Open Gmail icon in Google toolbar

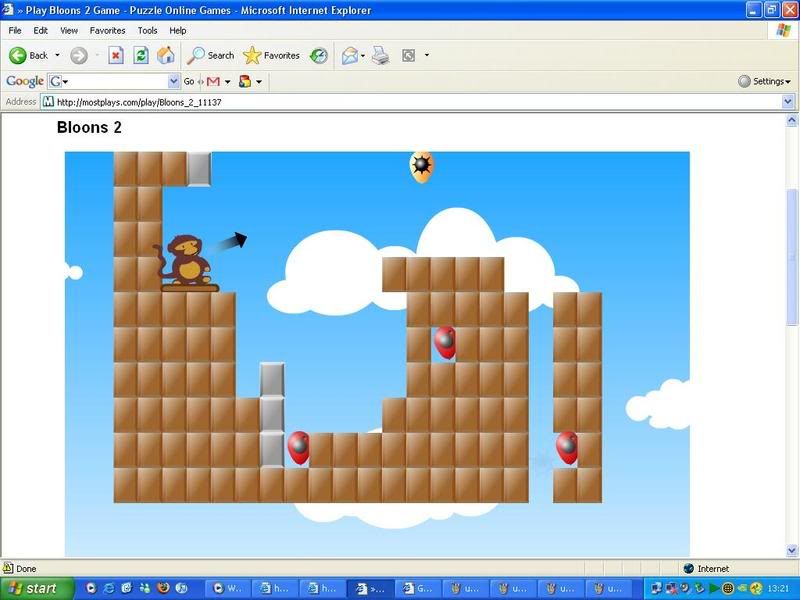(213, 81)
